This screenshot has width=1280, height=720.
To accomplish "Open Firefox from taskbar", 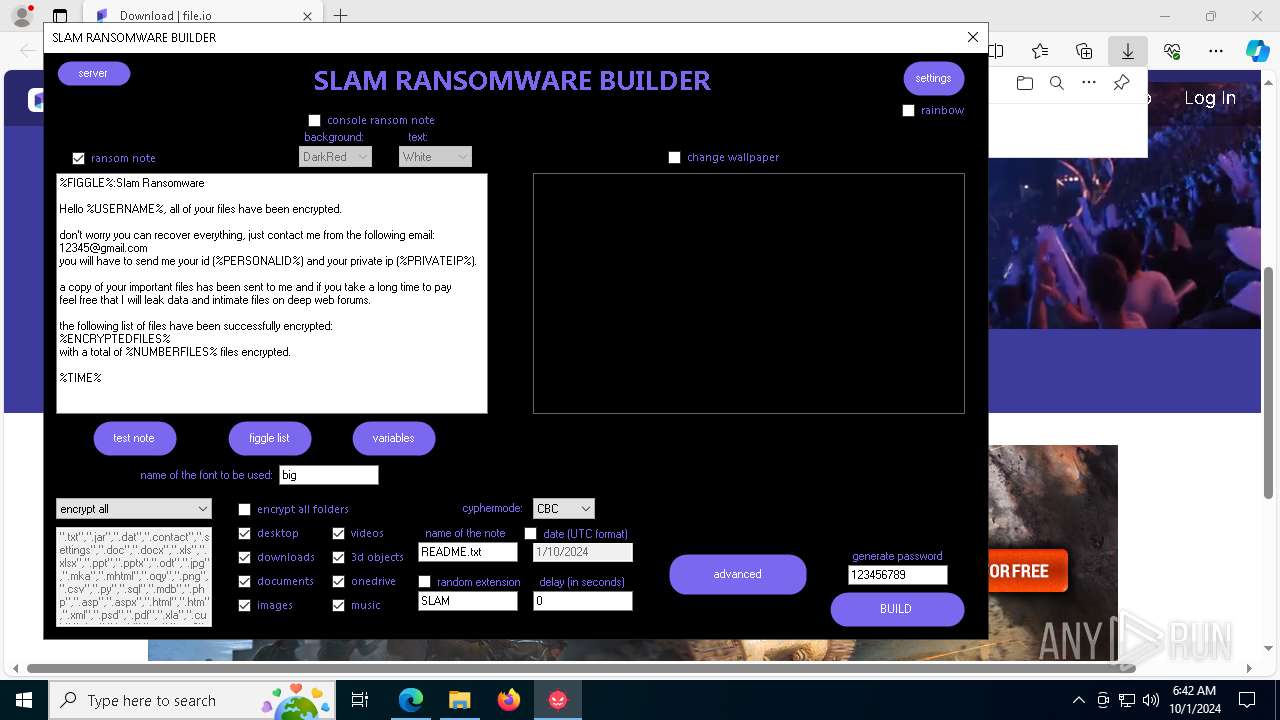I will pyautogui.click(x=509, y=700).
